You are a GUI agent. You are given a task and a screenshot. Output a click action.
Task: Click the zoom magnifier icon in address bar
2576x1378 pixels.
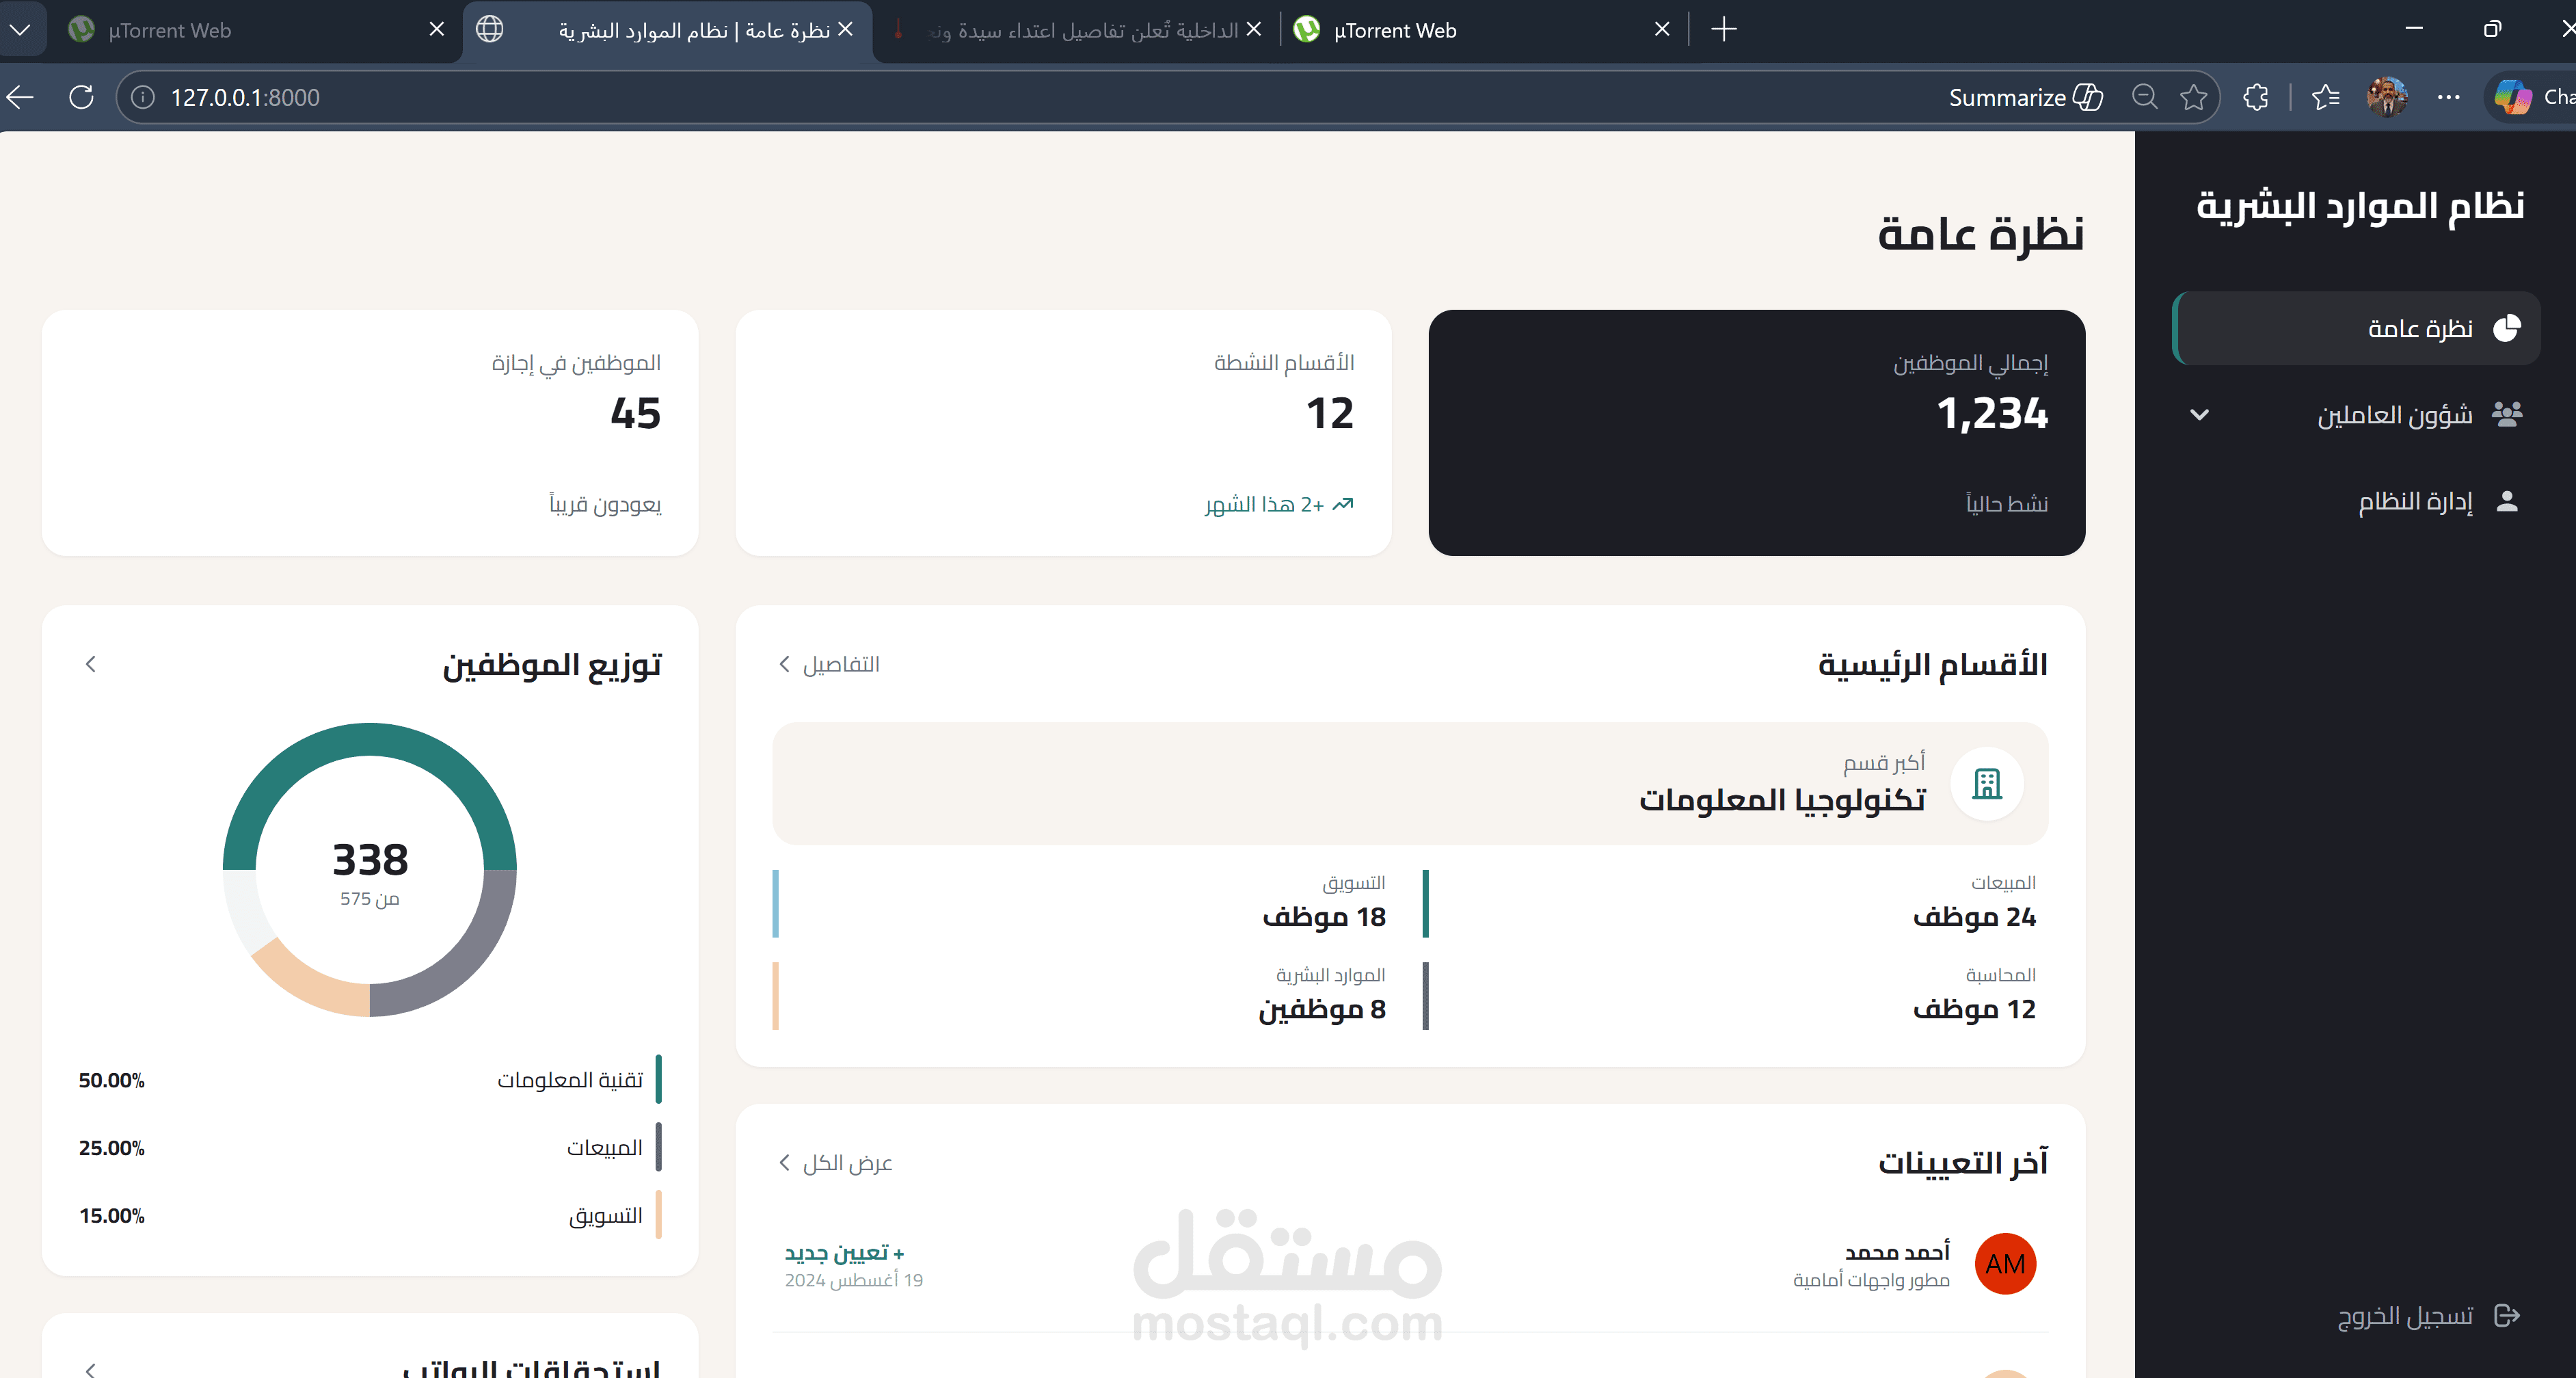[2144, 97]
